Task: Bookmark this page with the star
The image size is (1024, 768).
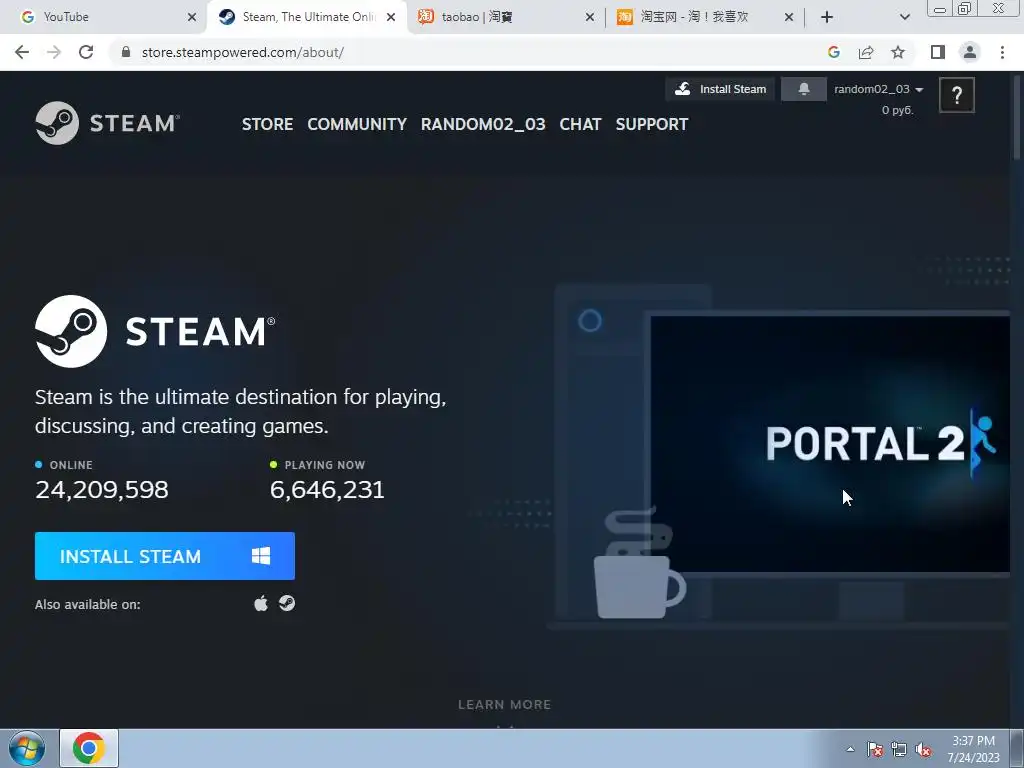Action: [x=898, y=52]
